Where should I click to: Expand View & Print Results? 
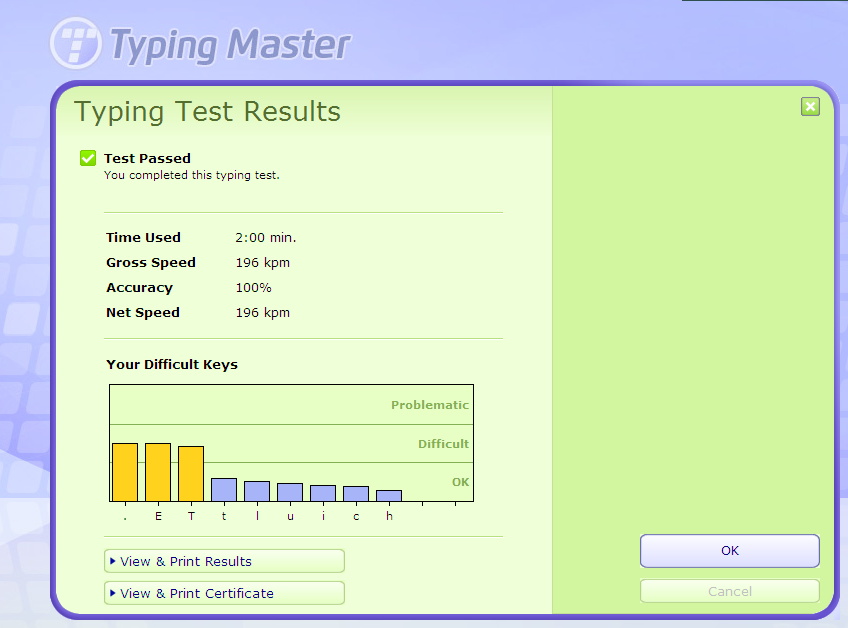tap(224, 561)
